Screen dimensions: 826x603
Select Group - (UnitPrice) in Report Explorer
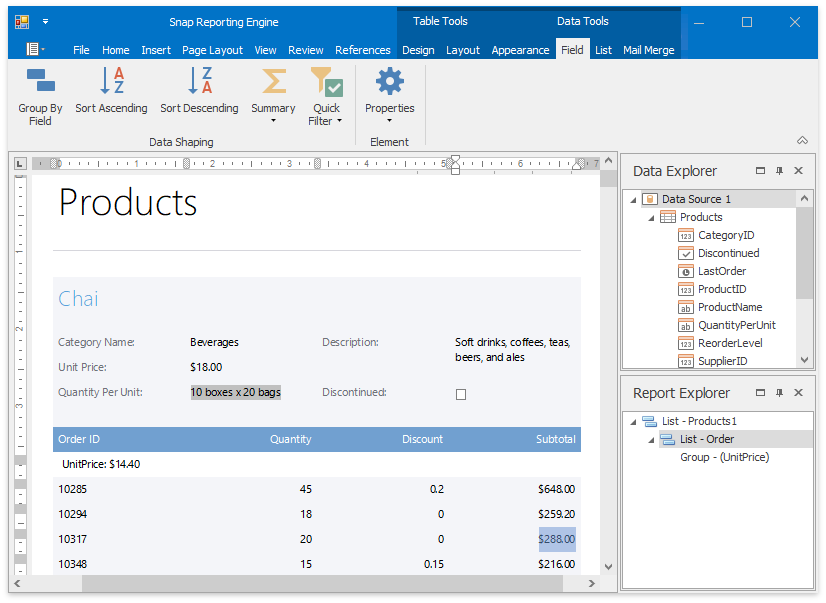pos(724,457)
